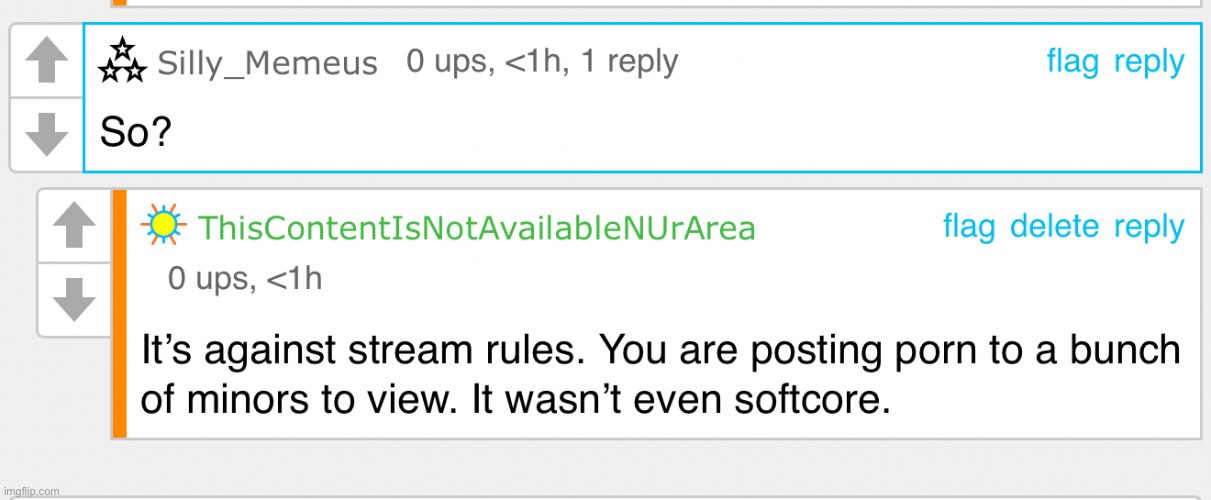Click the "0 ups, <1h, 1 reply" info

click(x=542, y=62)
